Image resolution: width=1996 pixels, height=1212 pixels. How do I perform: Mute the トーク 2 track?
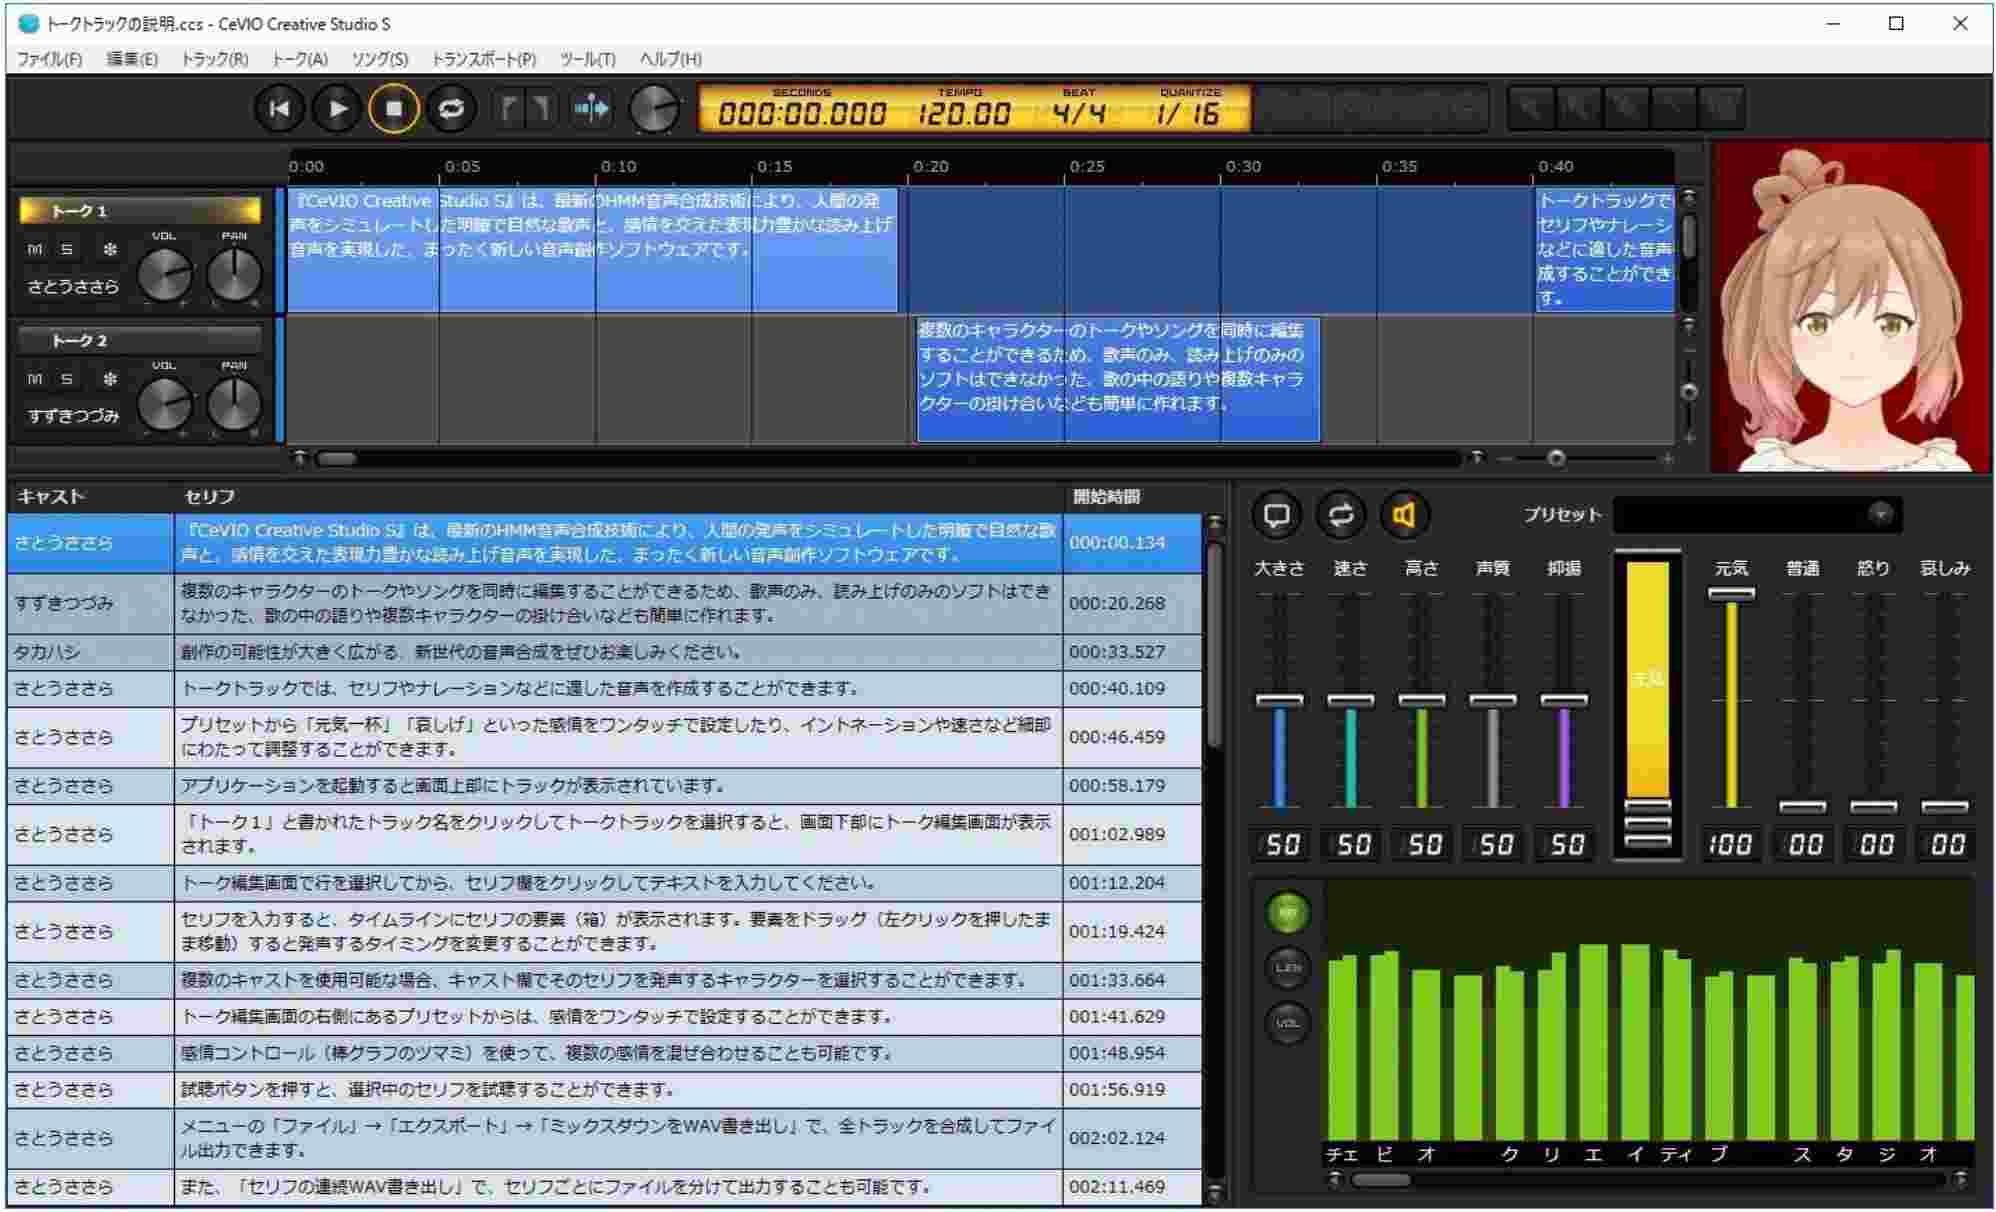coord(35,379)
